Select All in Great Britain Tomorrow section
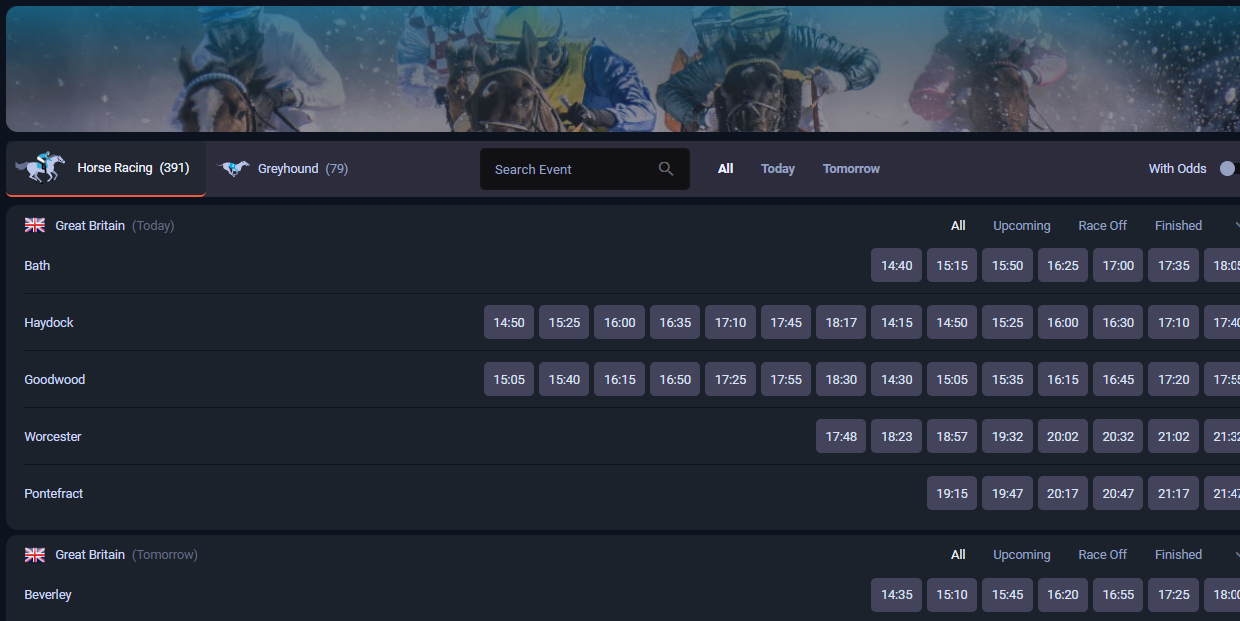Viewport: 1240px width, 621px height. click(958, 554)
